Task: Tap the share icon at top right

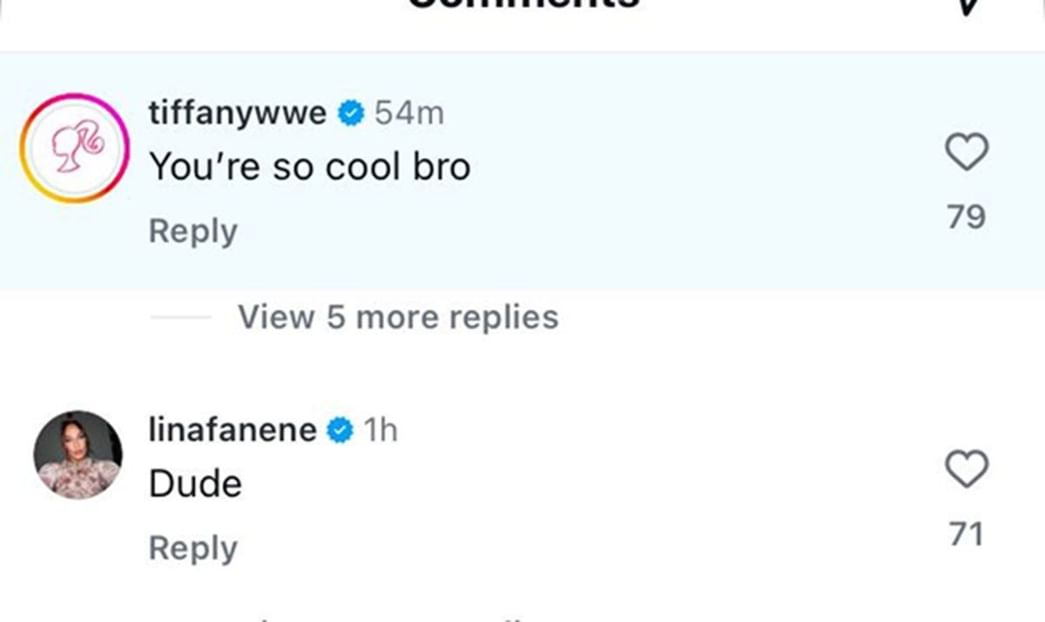Action: pos(965,6)
